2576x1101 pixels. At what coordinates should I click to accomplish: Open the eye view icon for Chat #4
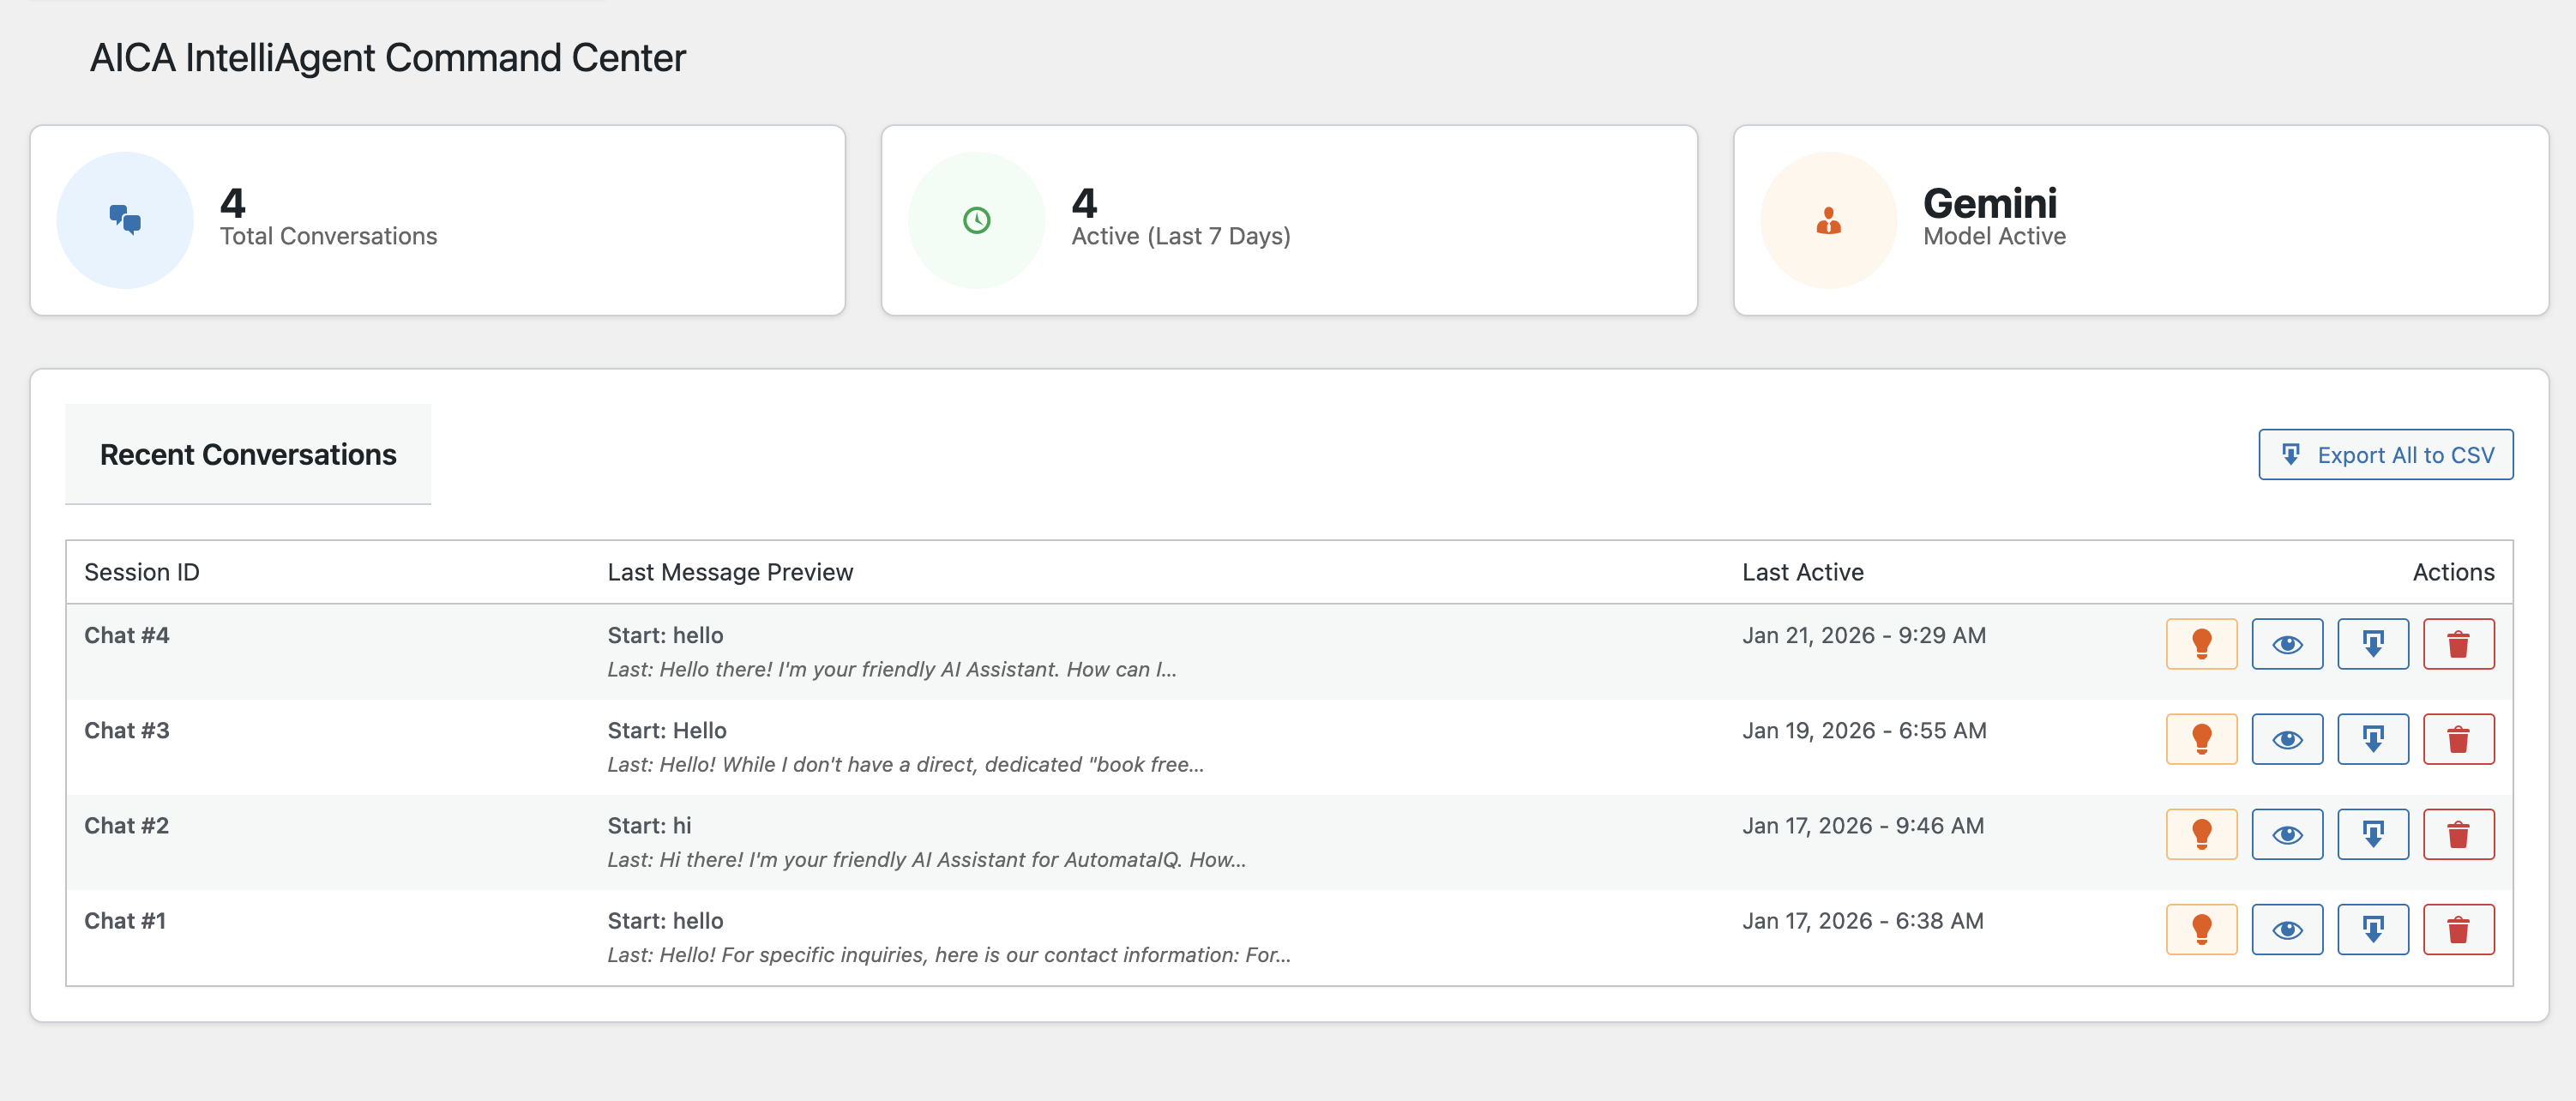point(2287,644)
